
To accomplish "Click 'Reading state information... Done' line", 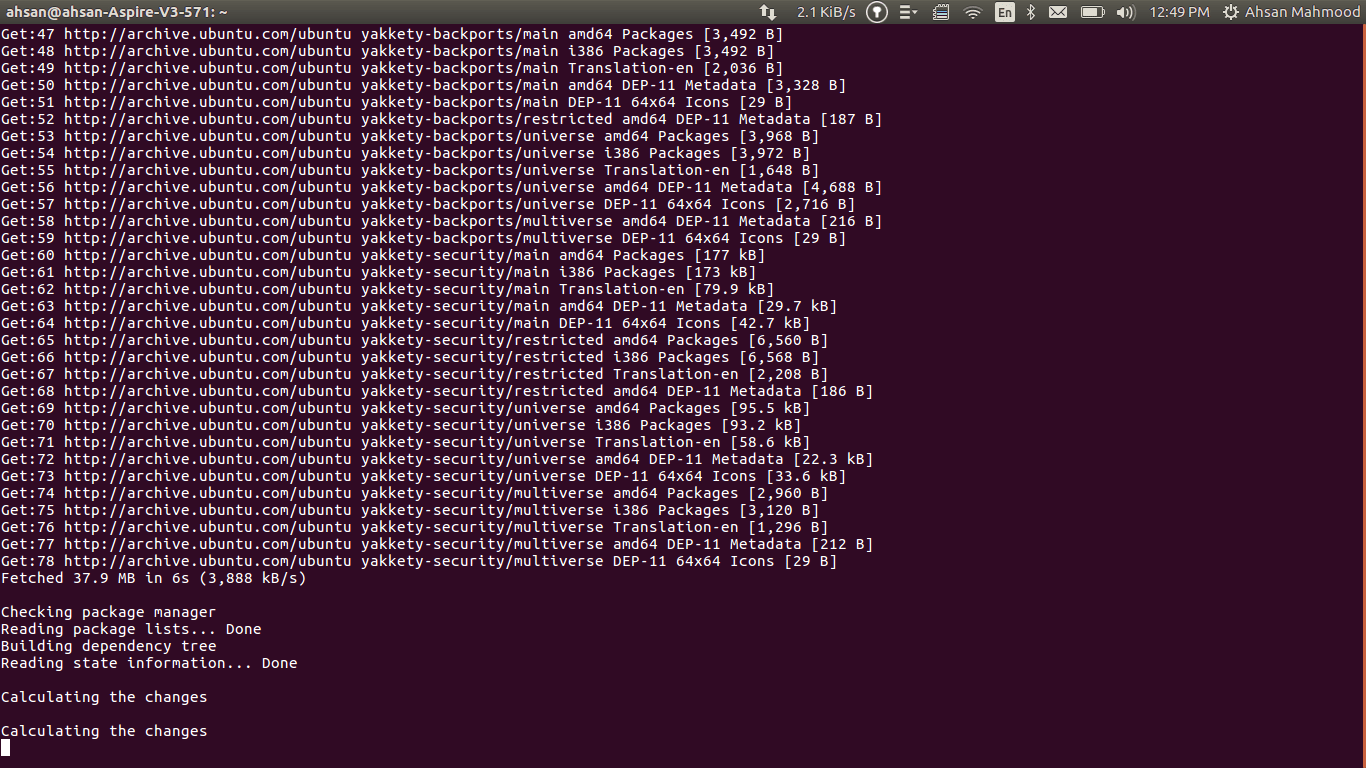I will click(x=149, y=663).
